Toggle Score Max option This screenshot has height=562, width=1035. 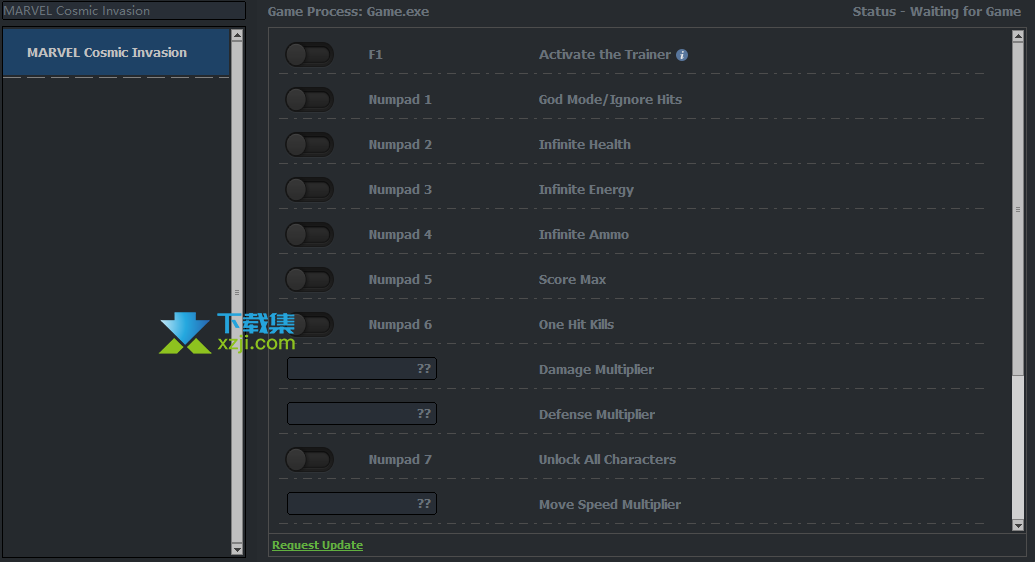(x=309, y=280)
